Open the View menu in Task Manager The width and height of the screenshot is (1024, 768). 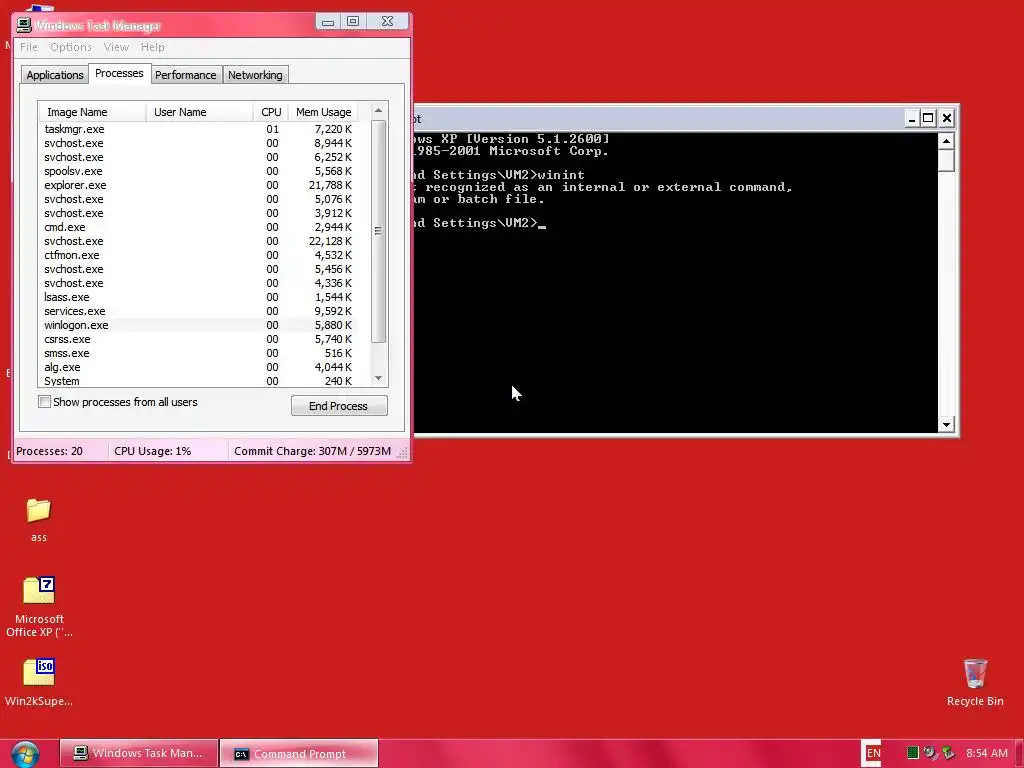[116, 47]
